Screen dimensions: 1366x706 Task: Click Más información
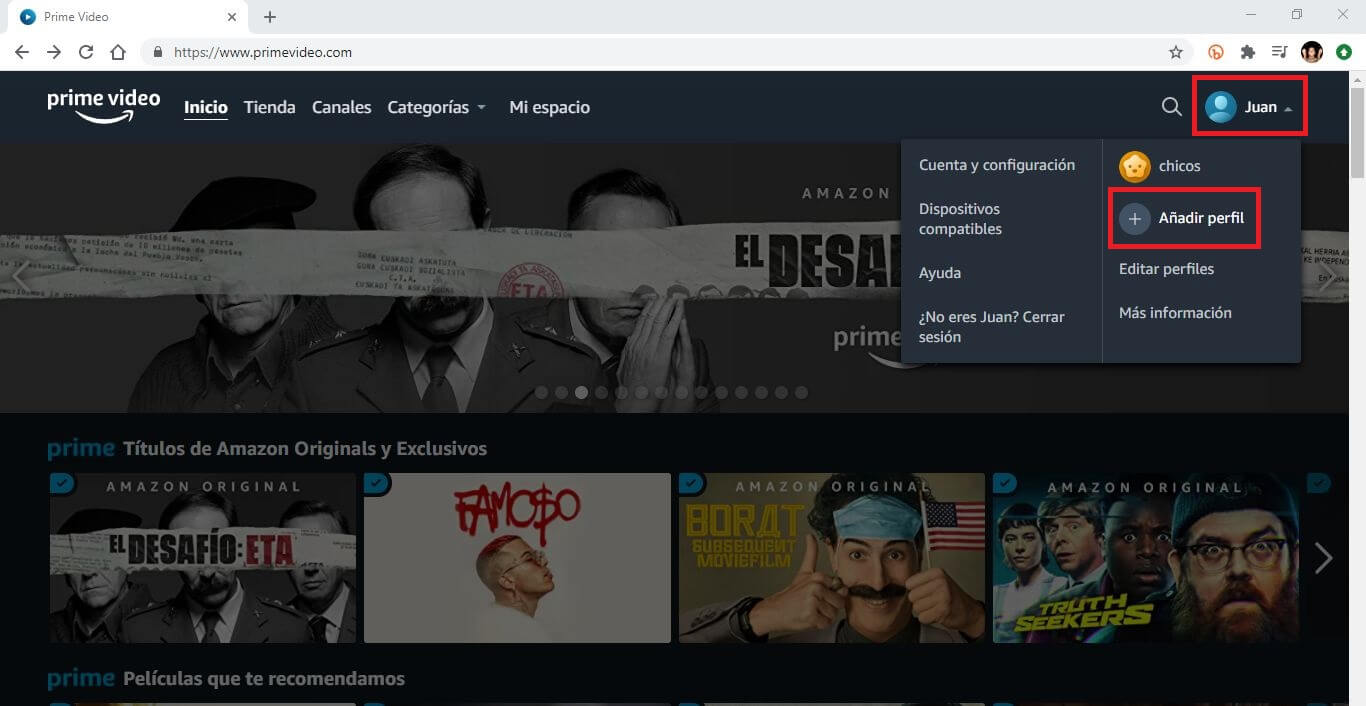[1175, 313]
